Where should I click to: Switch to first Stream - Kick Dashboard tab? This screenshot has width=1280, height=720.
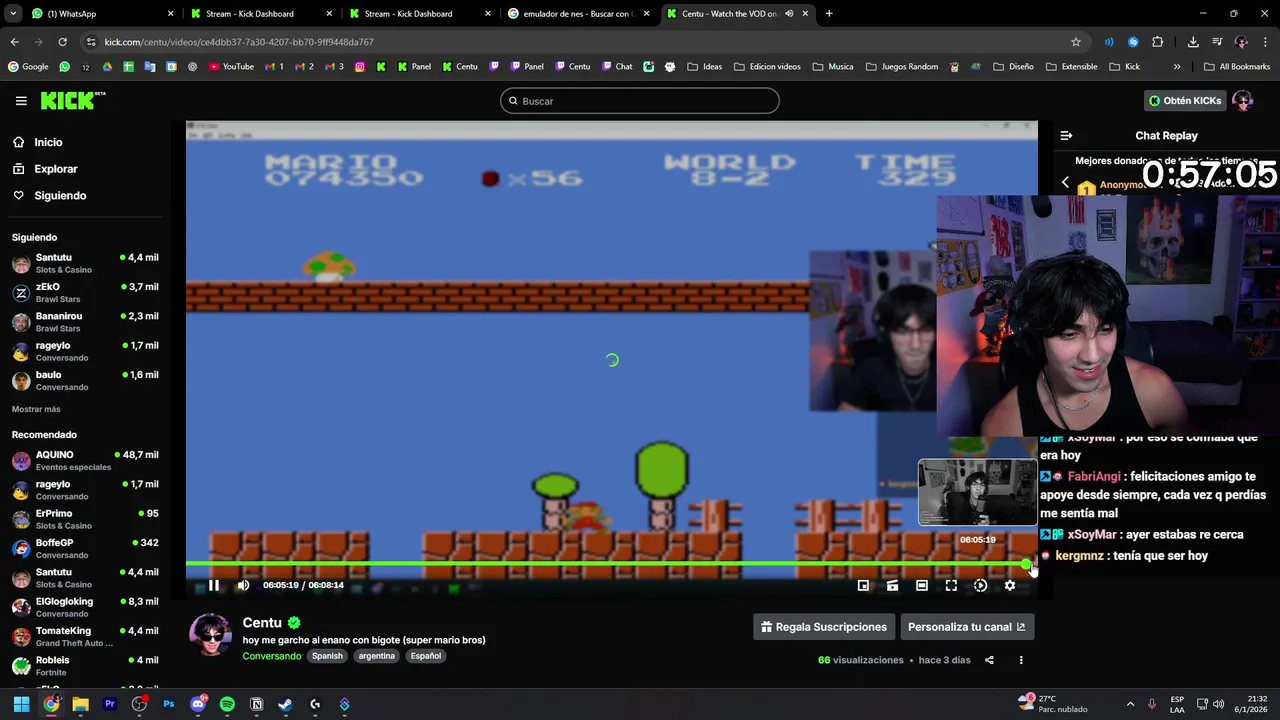click(260, 14)
